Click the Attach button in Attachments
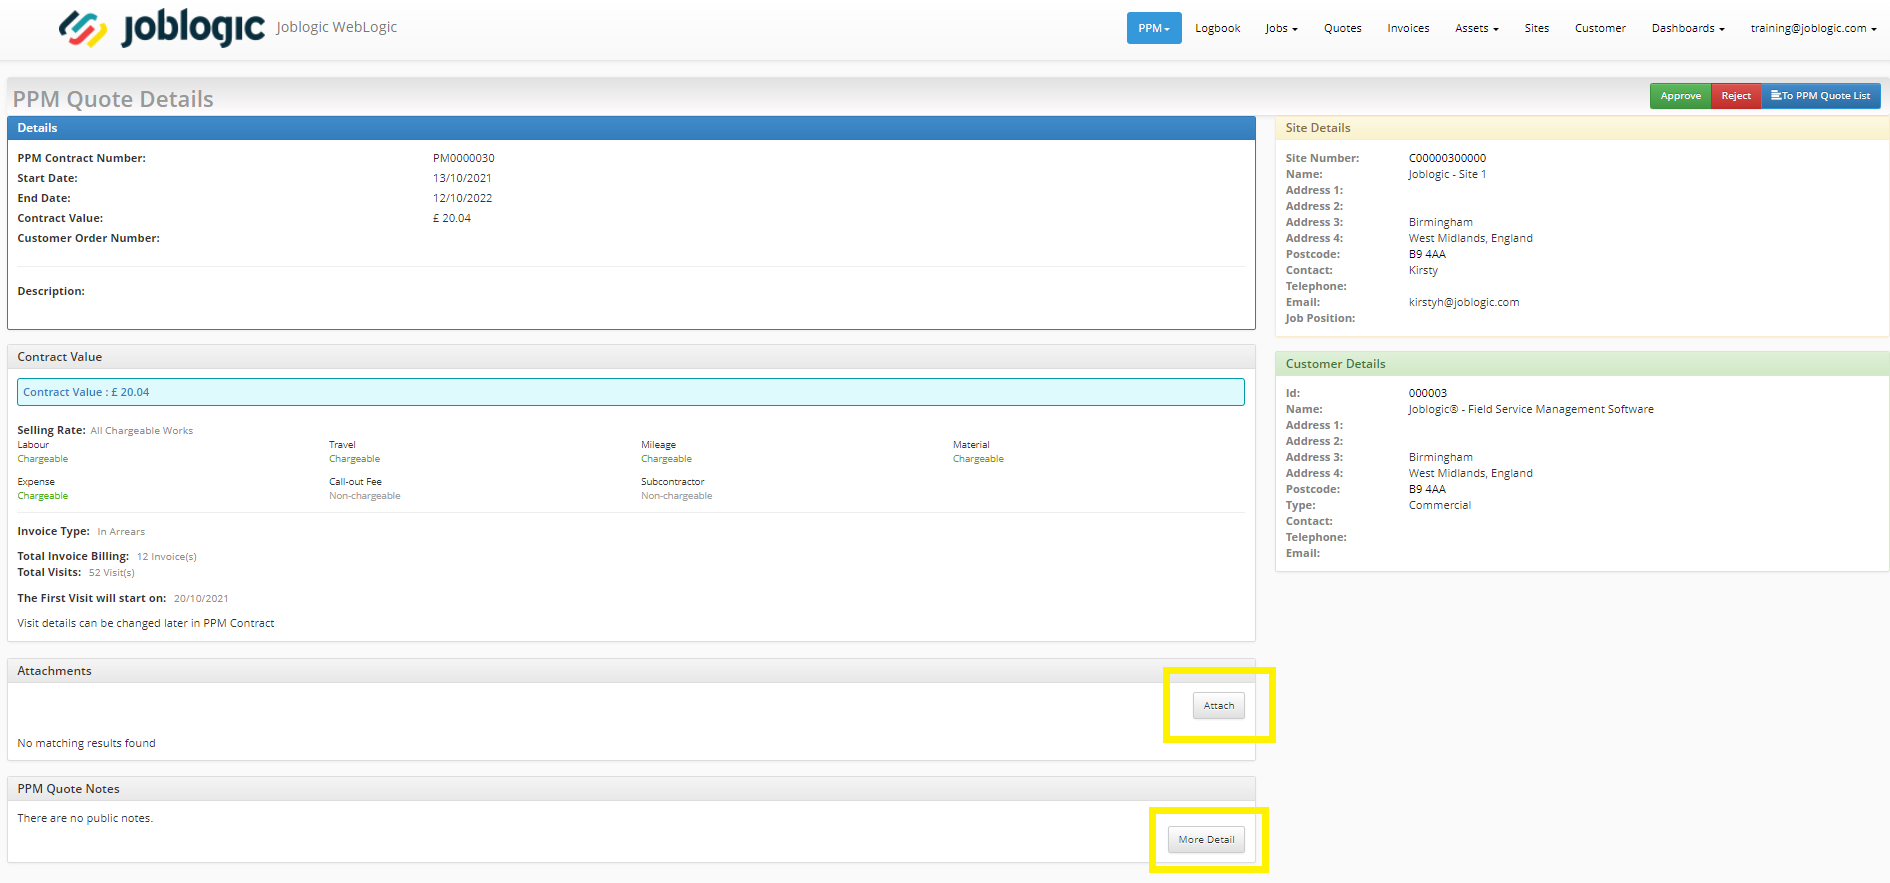This screenshot has height=883, width=1890. (1218, 706)
